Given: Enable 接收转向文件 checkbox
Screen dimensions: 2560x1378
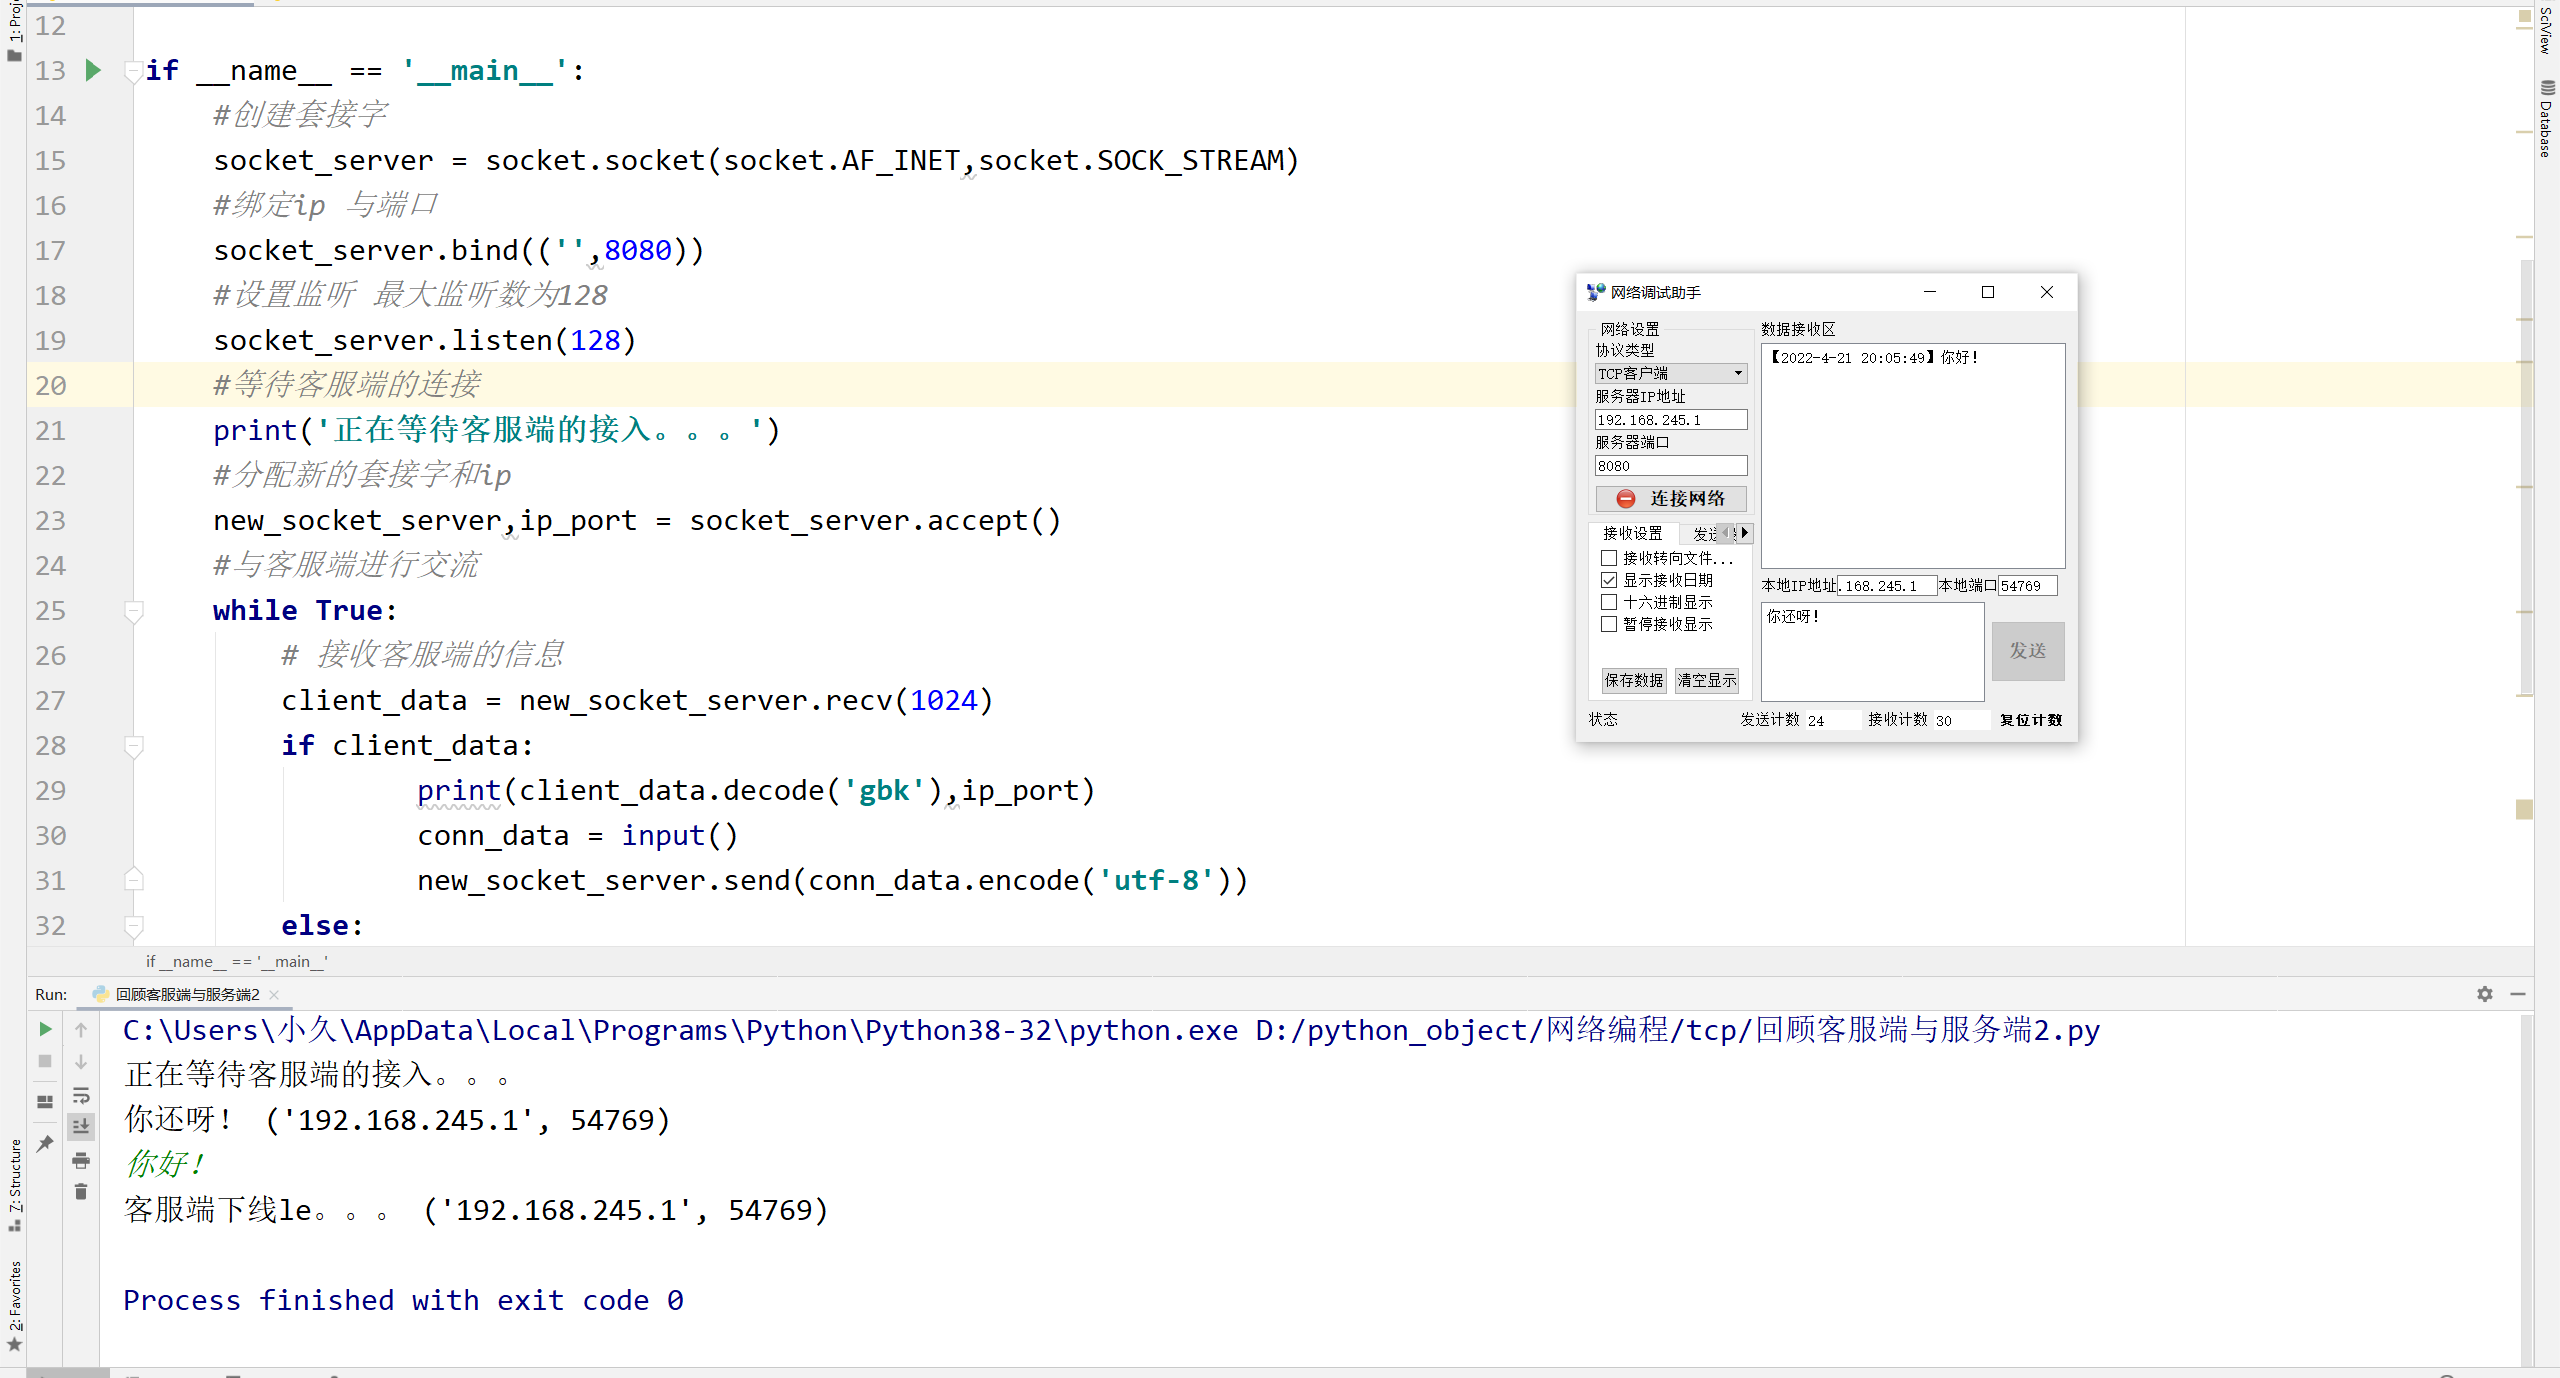Looking at the screenshot, I should coord(1609,558).
